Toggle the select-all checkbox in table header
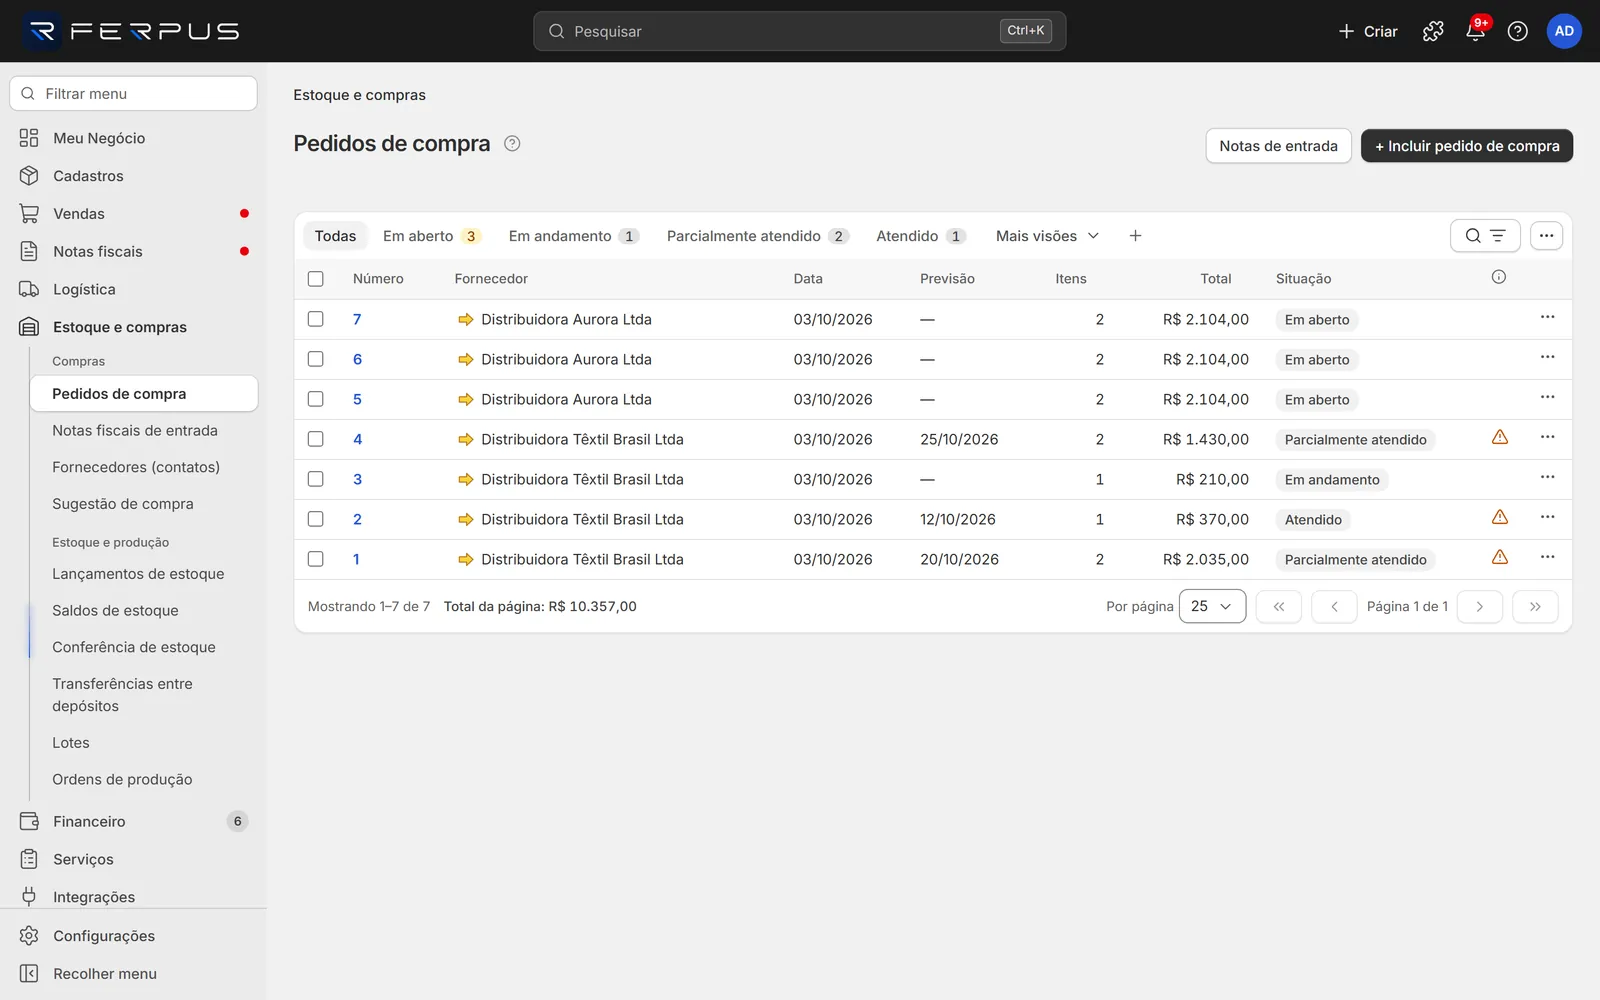This screenshot has height=1000, width=1600. [x=316, y=279]
